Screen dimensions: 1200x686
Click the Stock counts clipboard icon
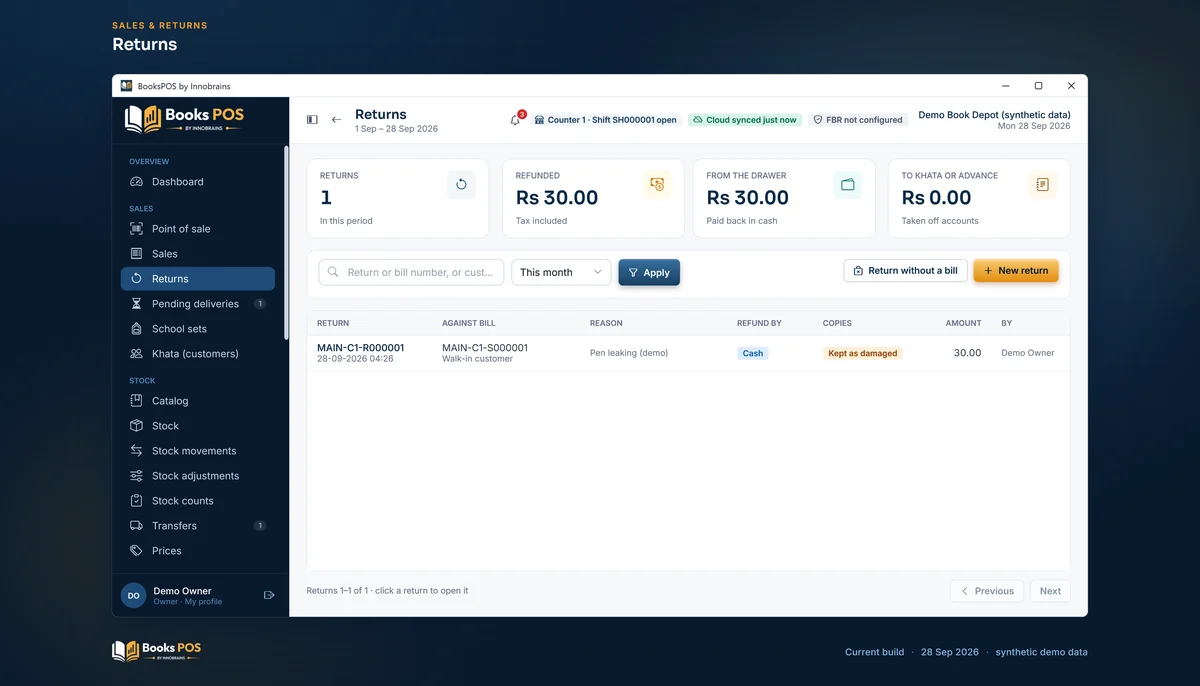(x=137, y=501)
